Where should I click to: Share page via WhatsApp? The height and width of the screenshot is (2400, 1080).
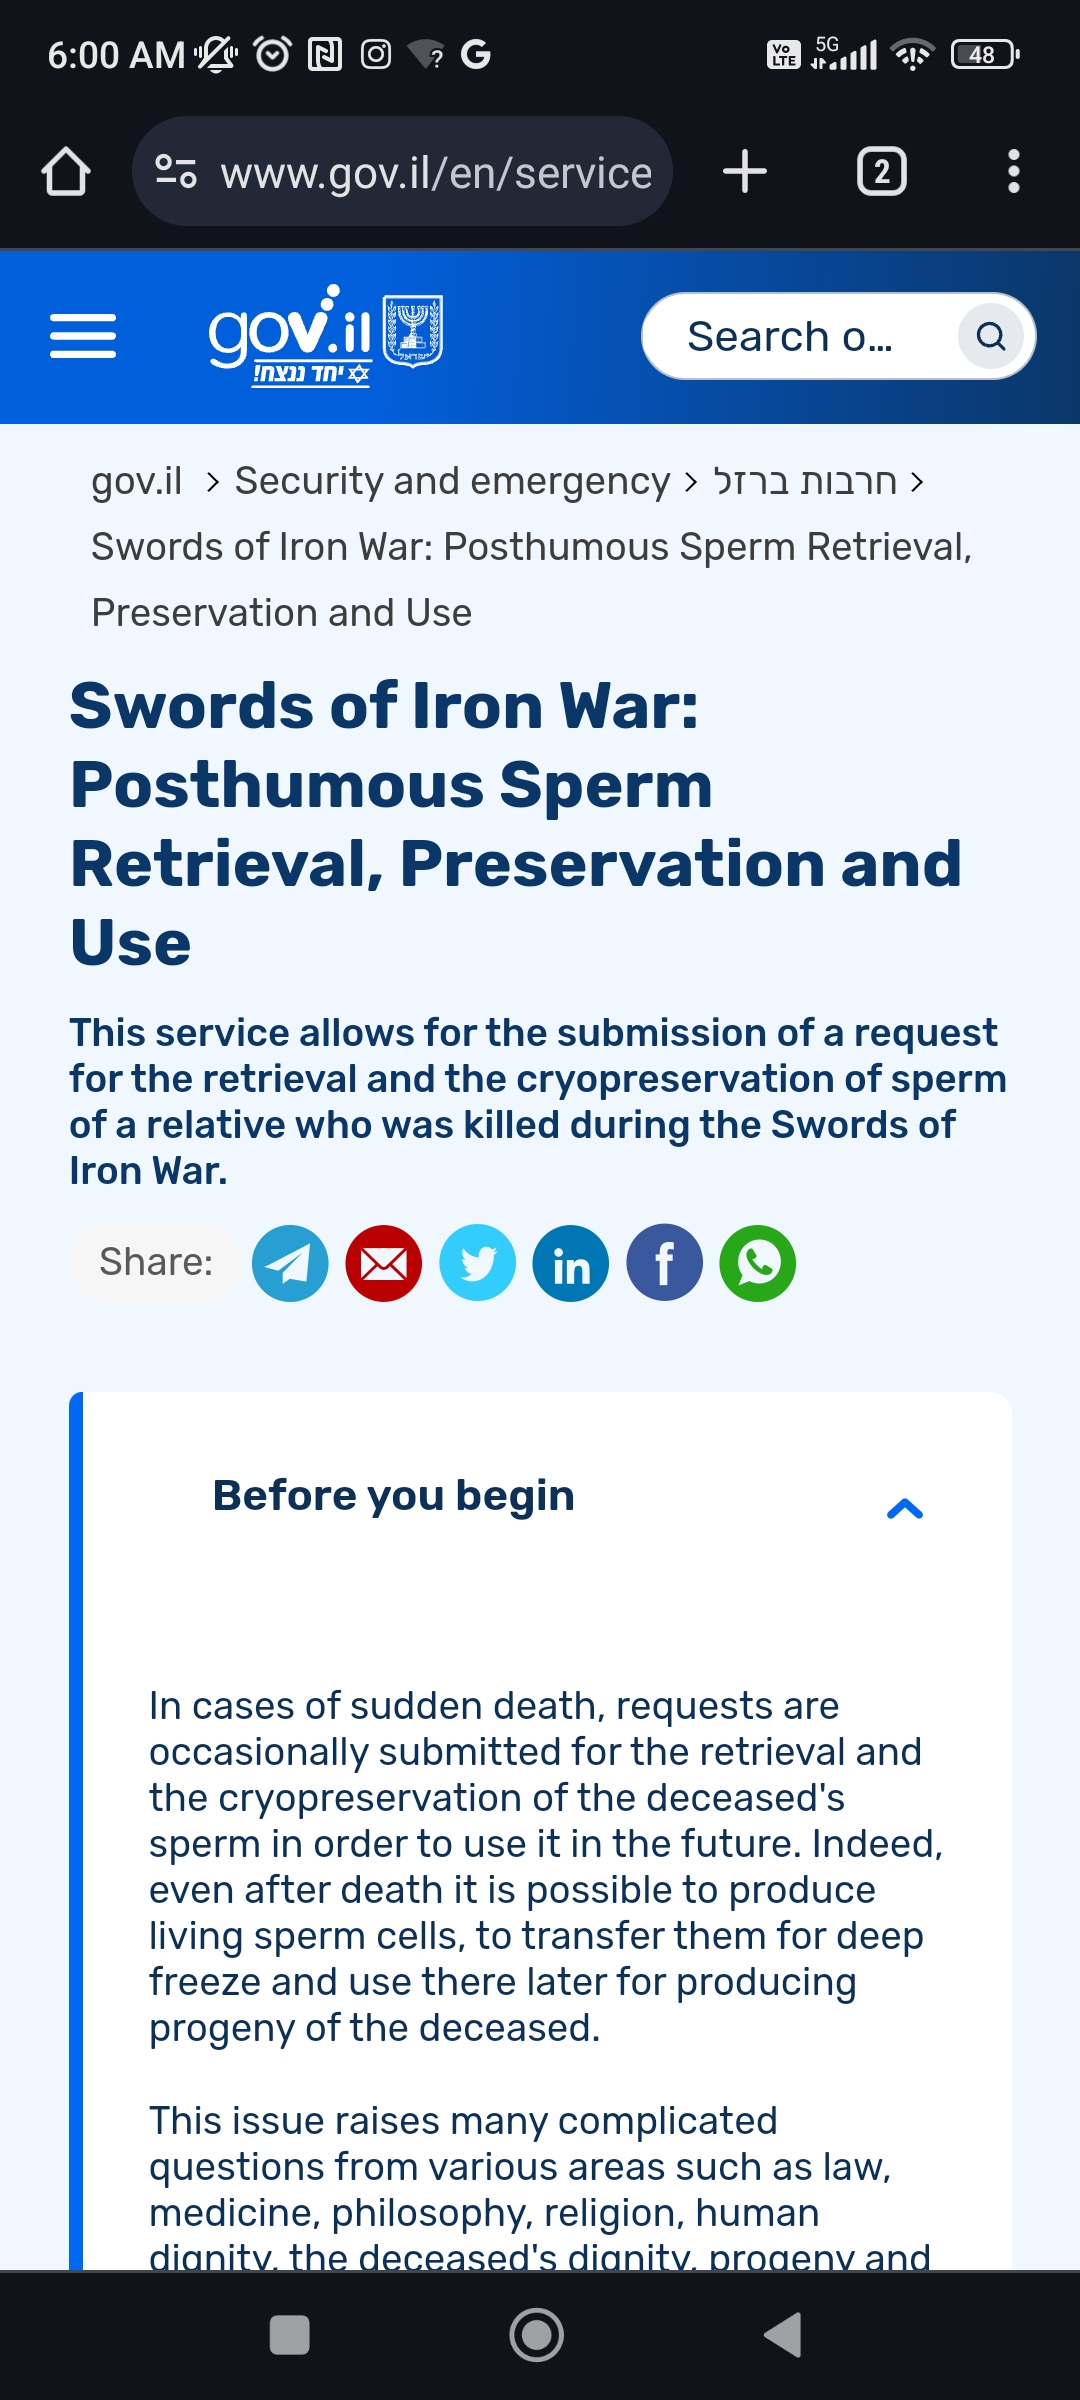(758, 1263)
